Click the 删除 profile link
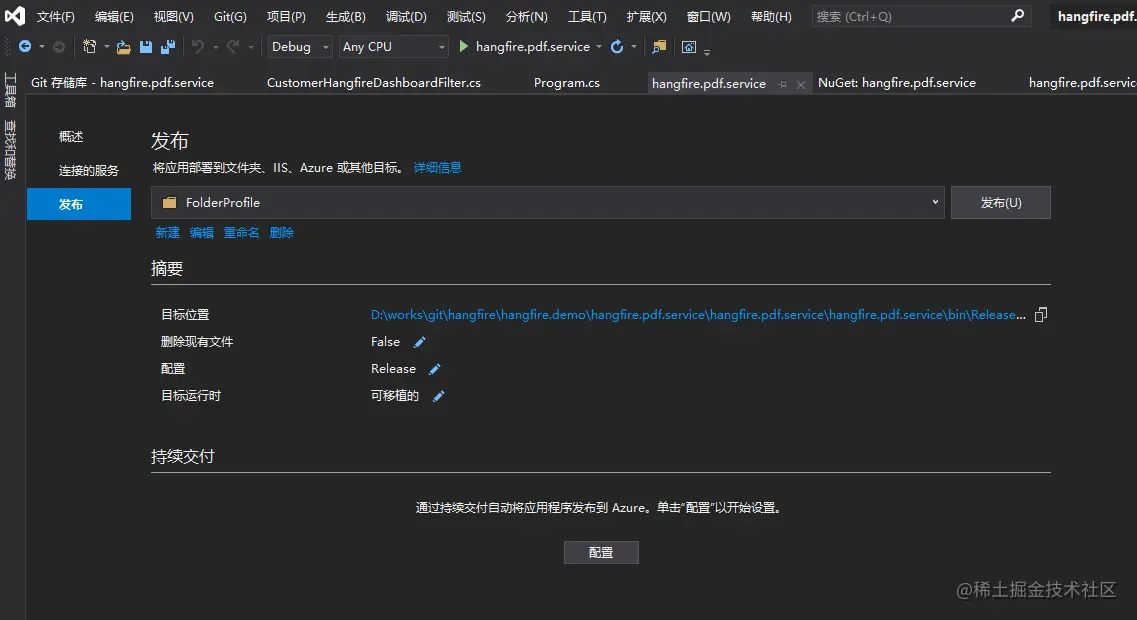Screen dimensions: 1137x620 (x=281, y=232)
